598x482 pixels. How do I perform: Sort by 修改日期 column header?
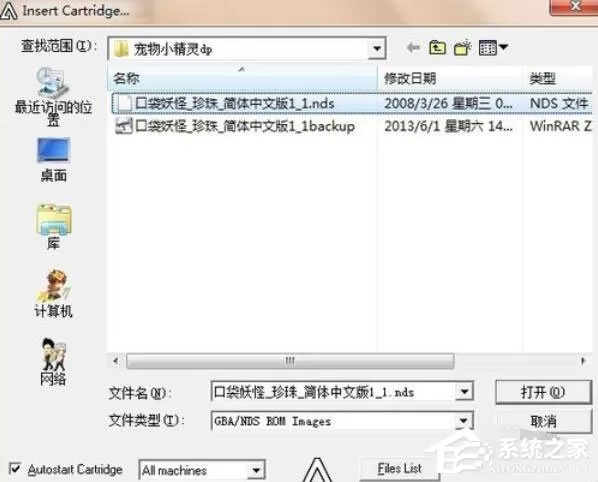coord(450,78)
